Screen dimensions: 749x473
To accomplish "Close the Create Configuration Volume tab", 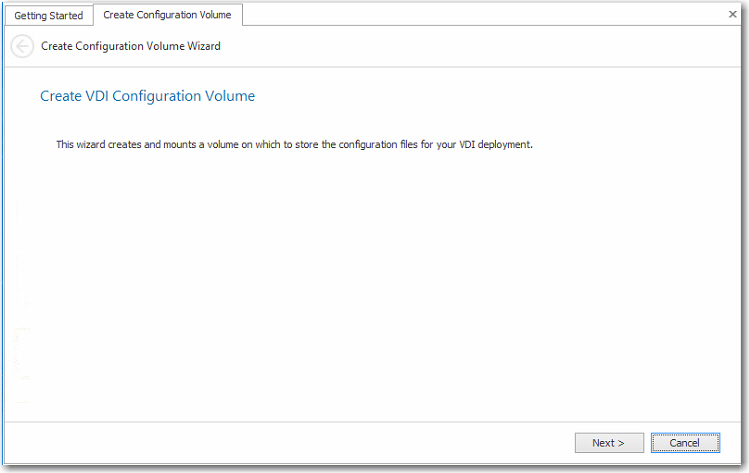I will [732, 14].
